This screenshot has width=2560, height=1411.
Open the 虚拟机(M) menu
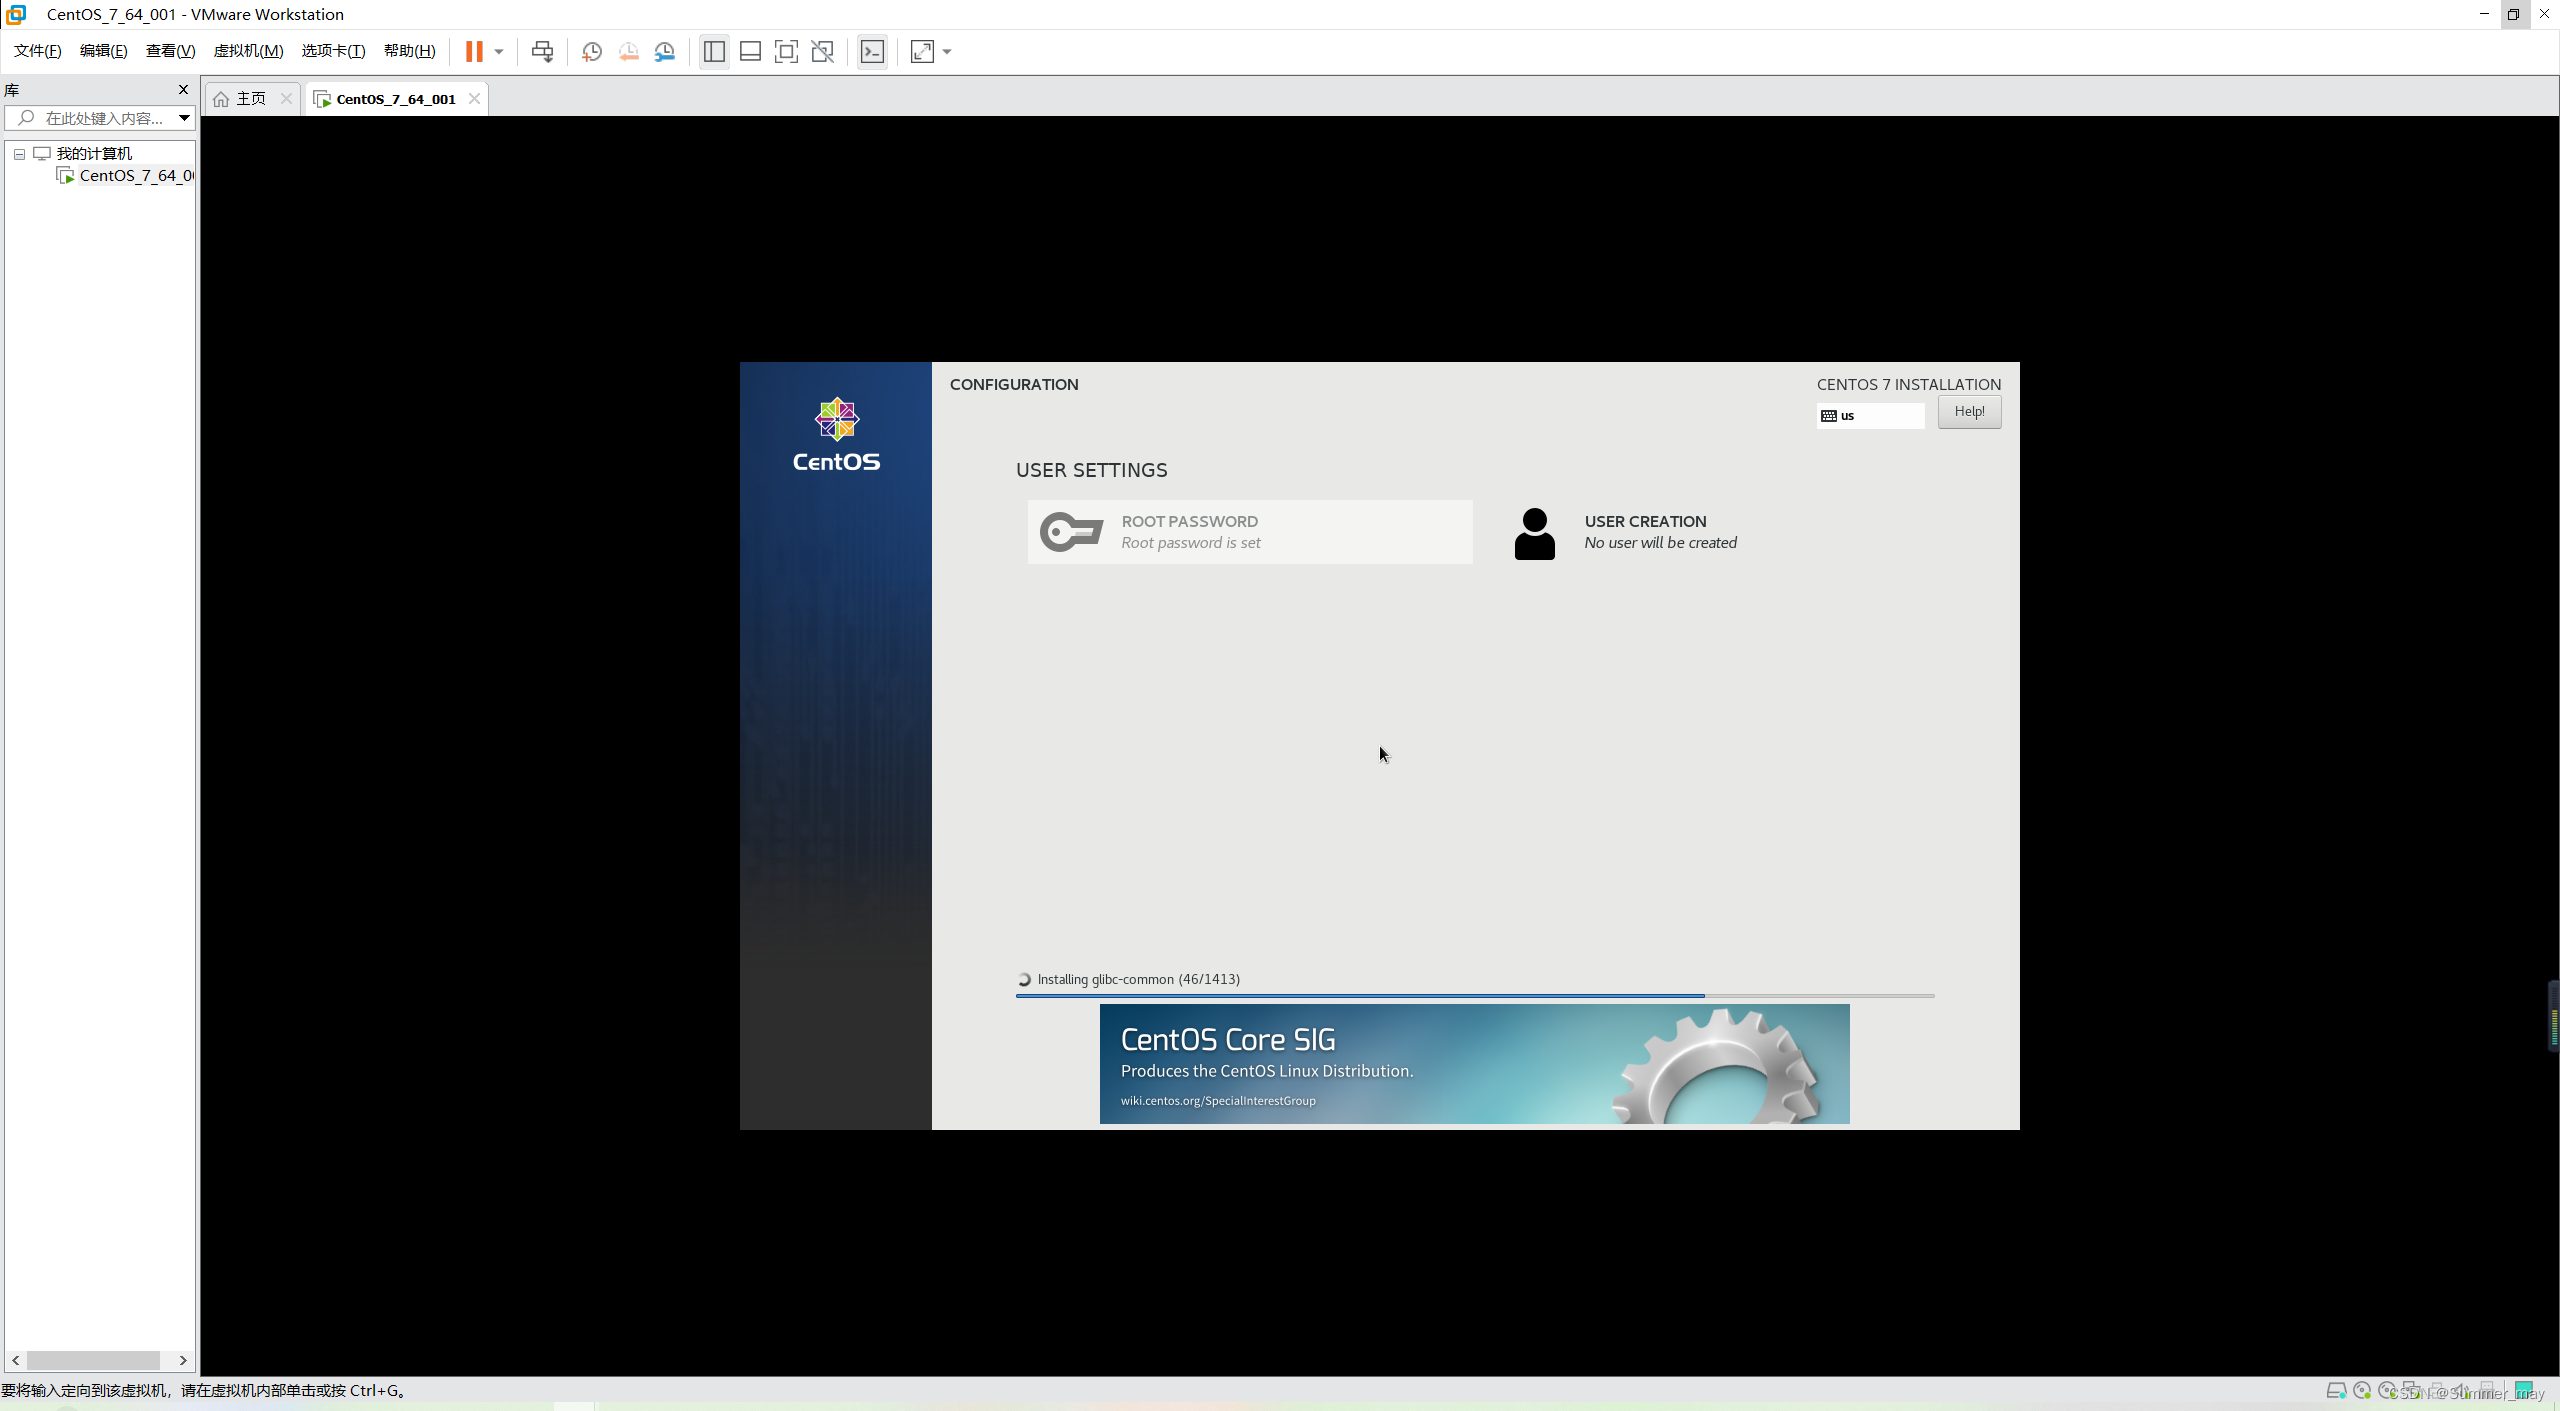point(248,51)
